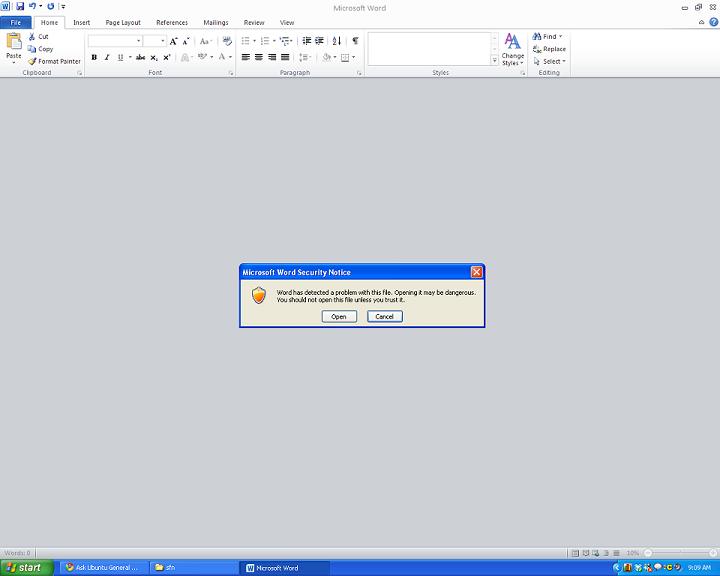The height and width of the screenshot is (576, 720).
Task: Open the Mailings tab
Action: [x=216, y=22]
